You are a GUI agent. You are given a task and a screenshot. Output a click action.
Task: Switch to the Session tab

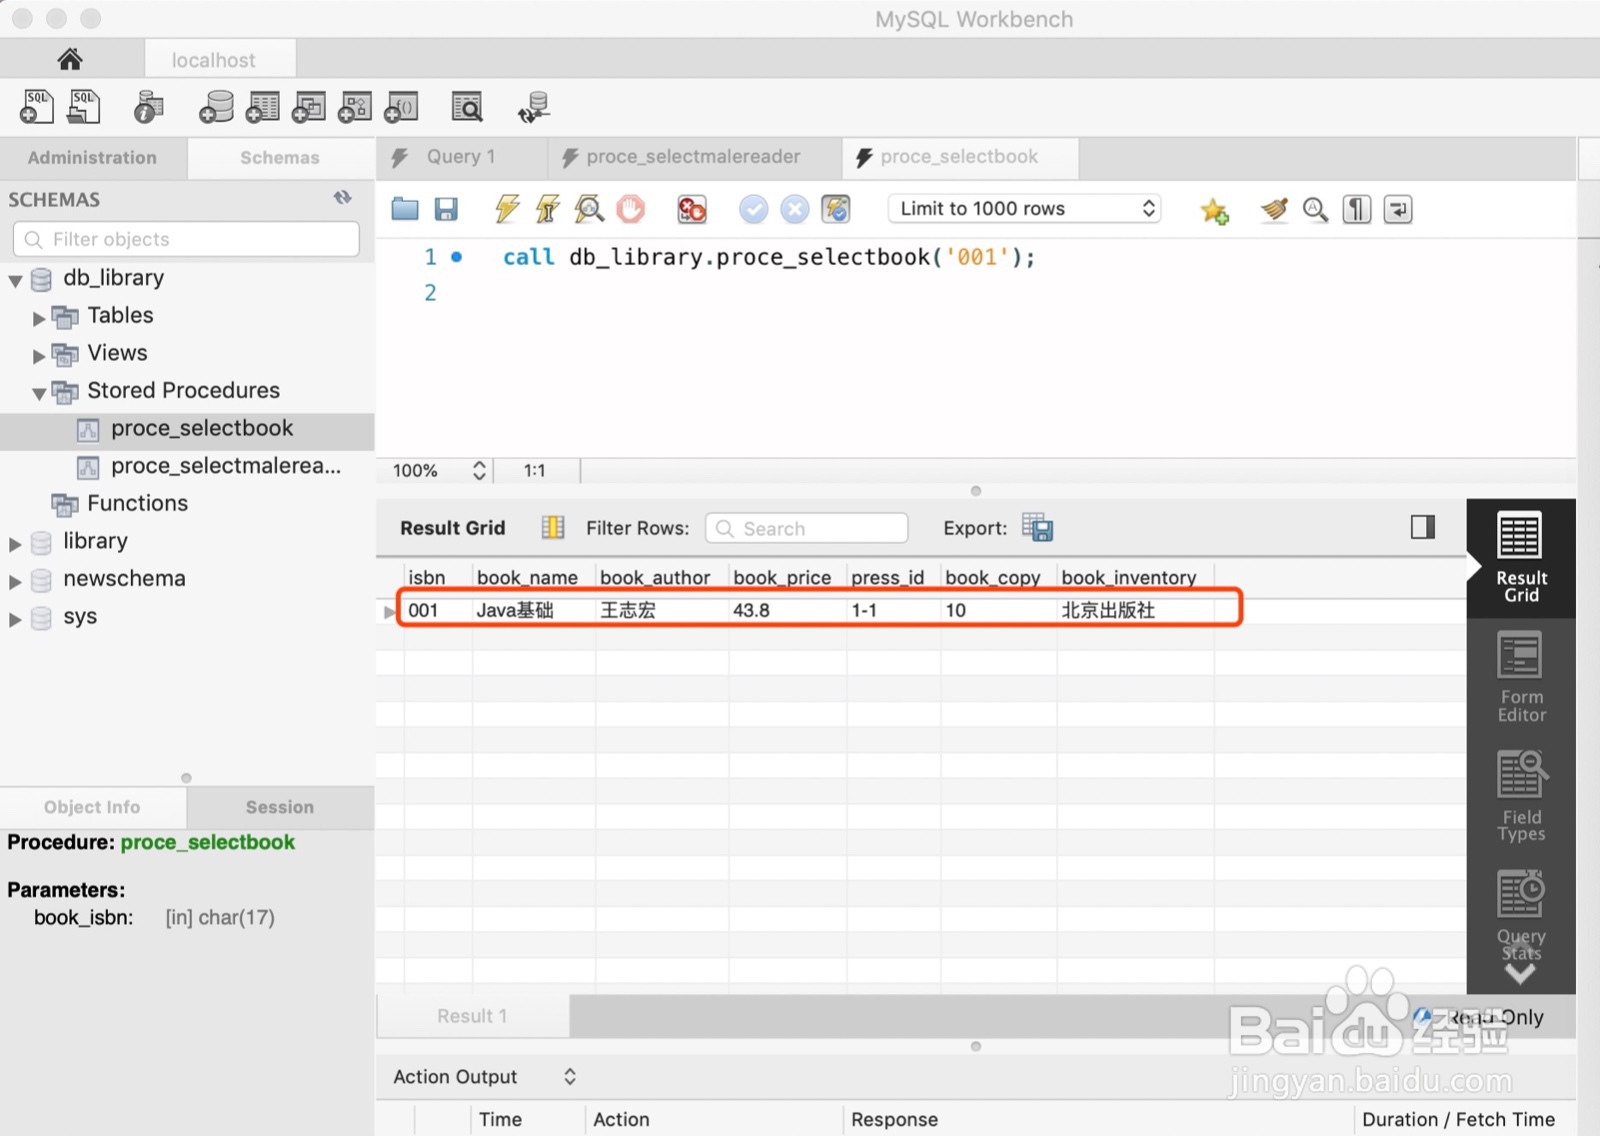coord(280,807)
